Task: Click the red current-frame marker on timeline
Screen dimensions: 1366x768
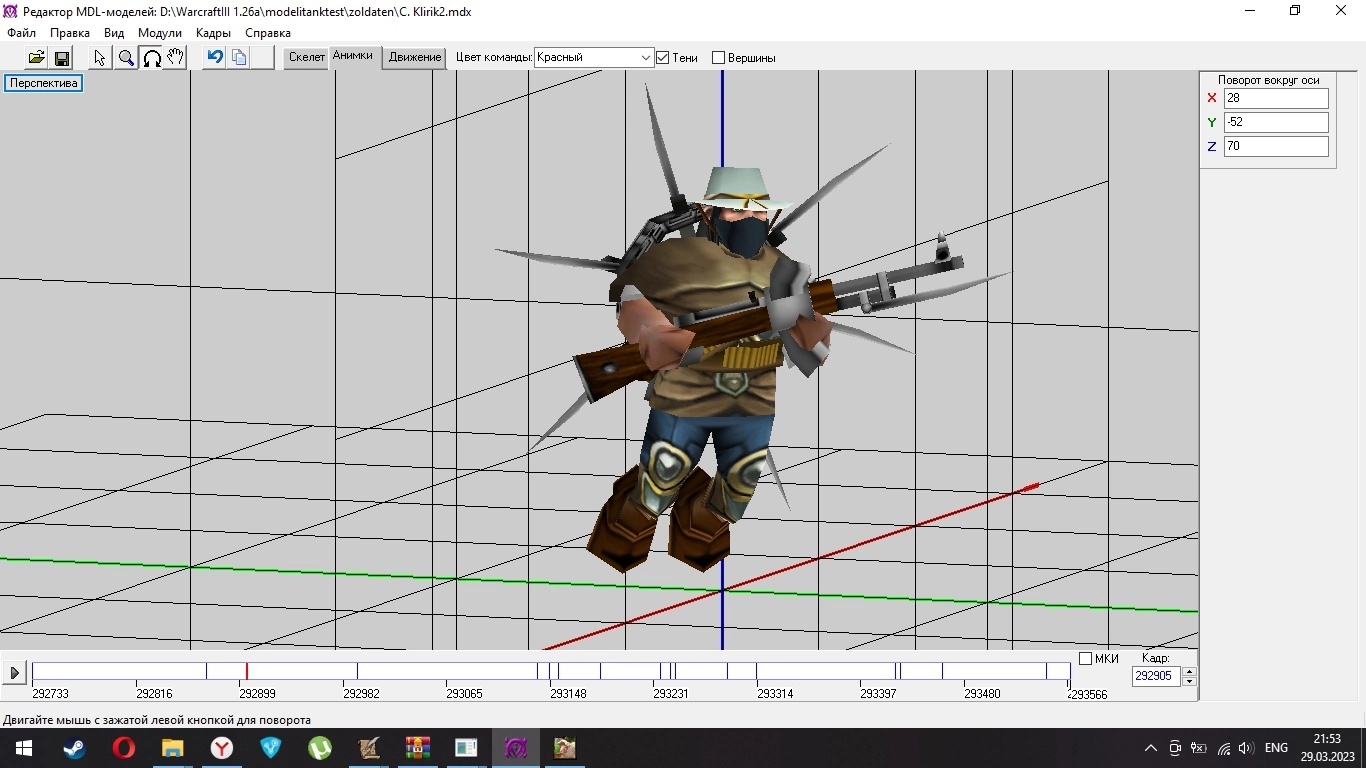Action: pyautogui.click(x=247, y=671)
